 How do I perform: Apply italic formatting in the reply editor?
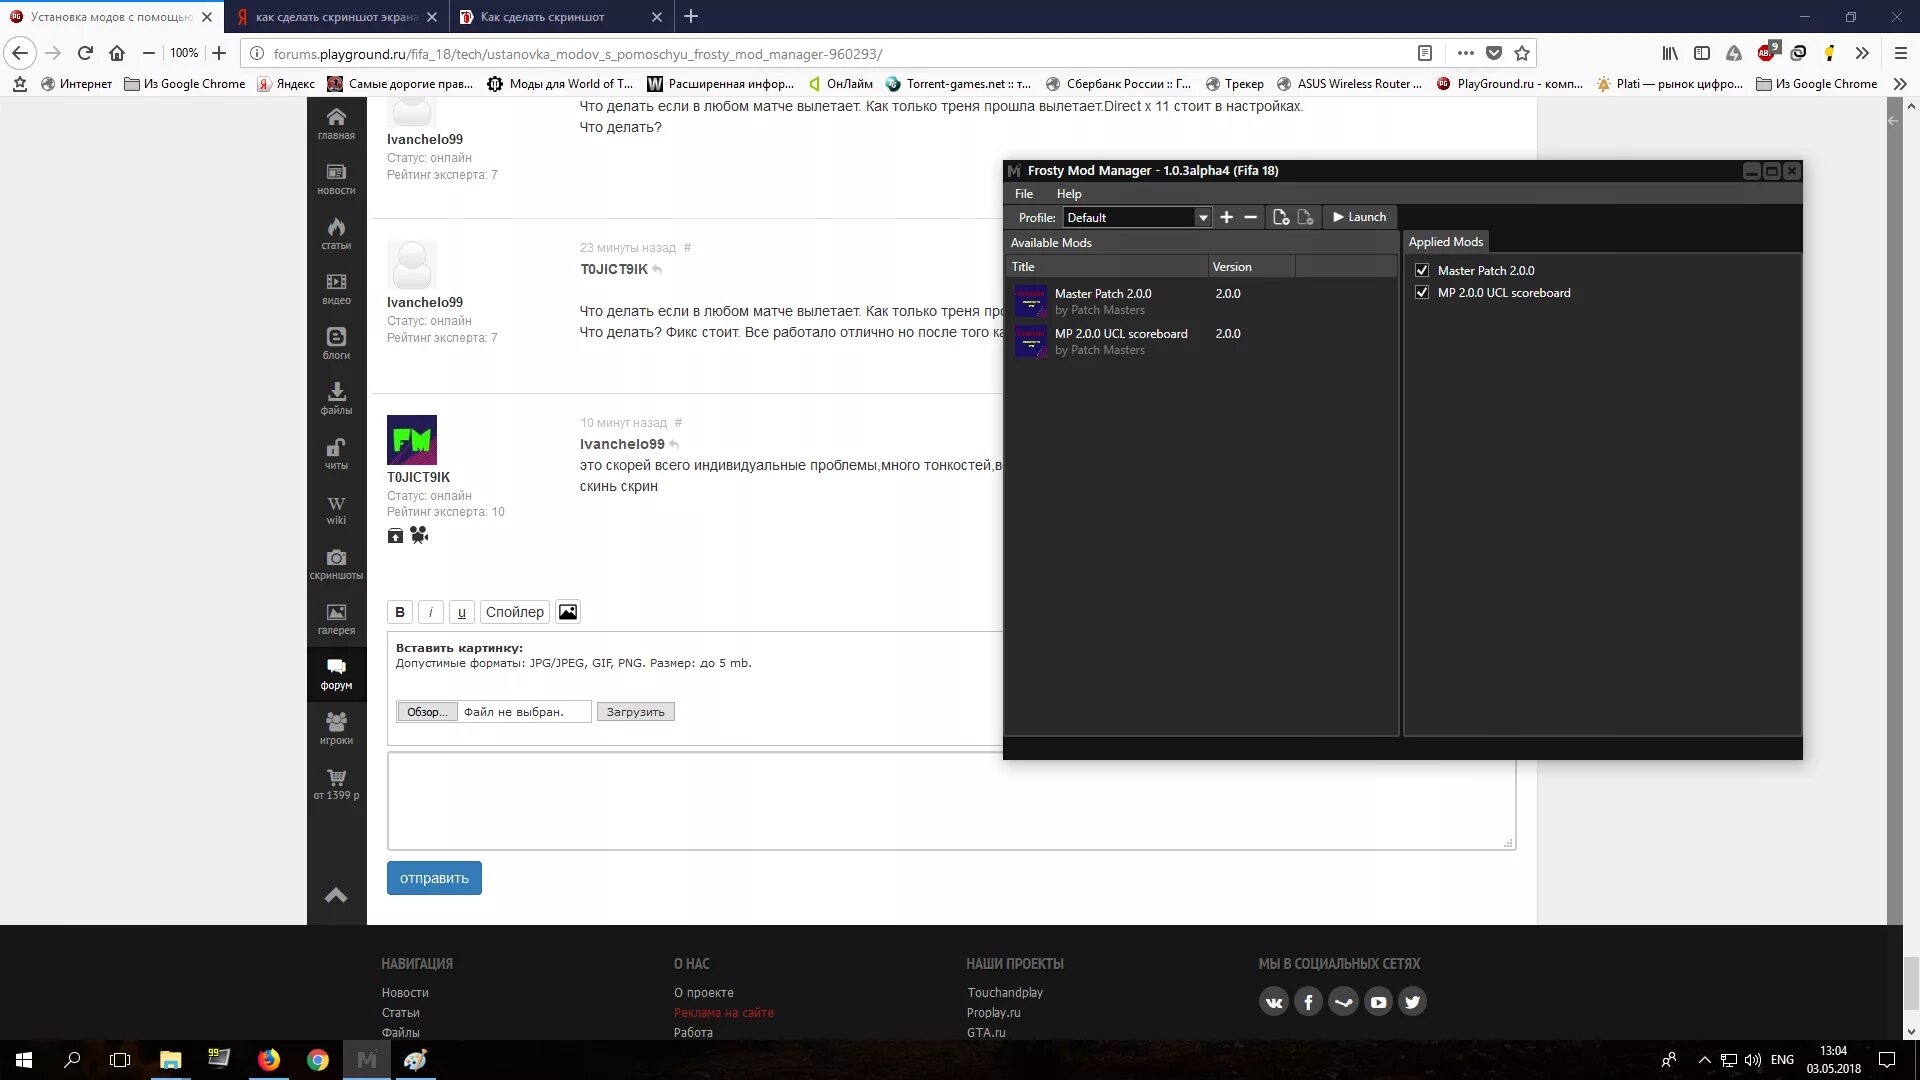tap(431, 612)
